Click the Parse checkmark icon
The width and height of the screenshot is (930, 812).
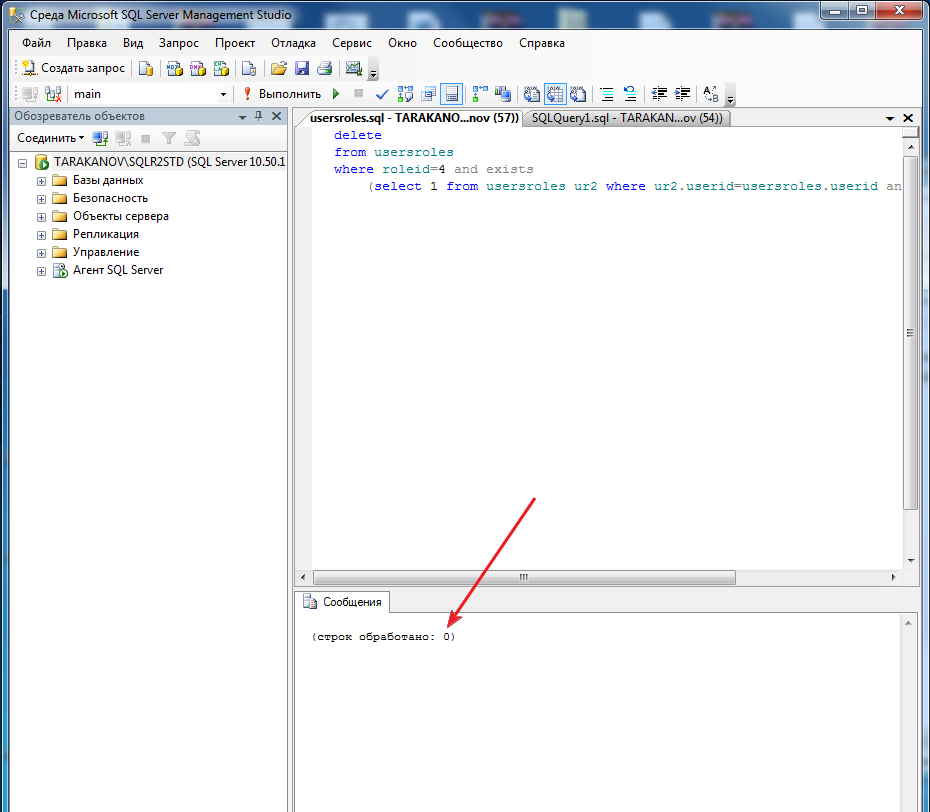click(382, 94)
